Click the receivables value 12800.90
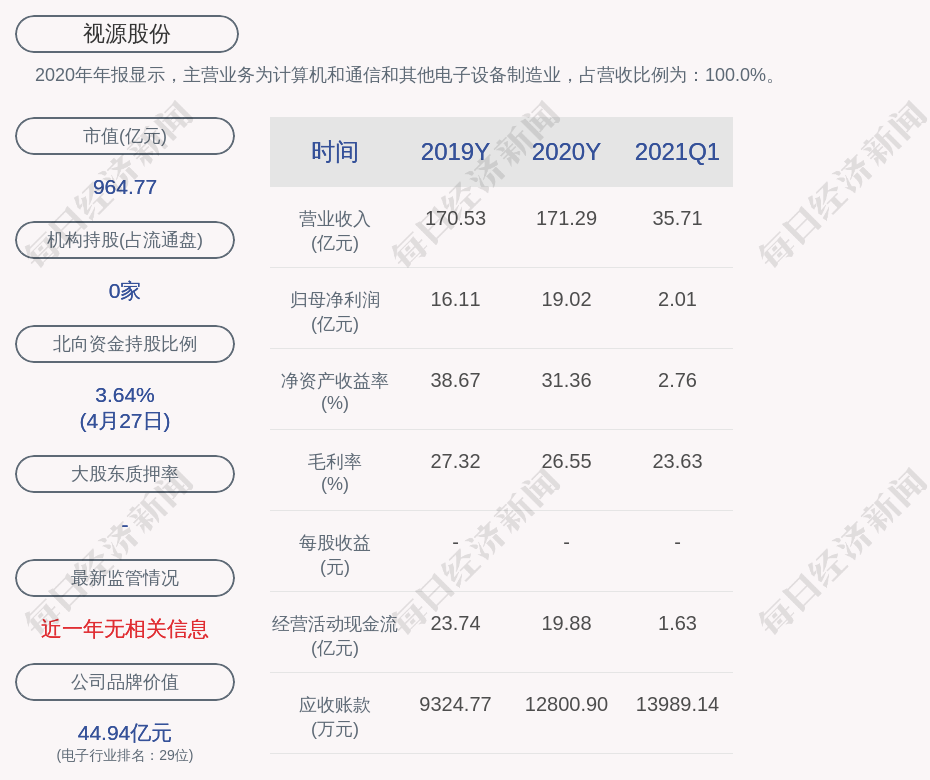 (566, 705)
